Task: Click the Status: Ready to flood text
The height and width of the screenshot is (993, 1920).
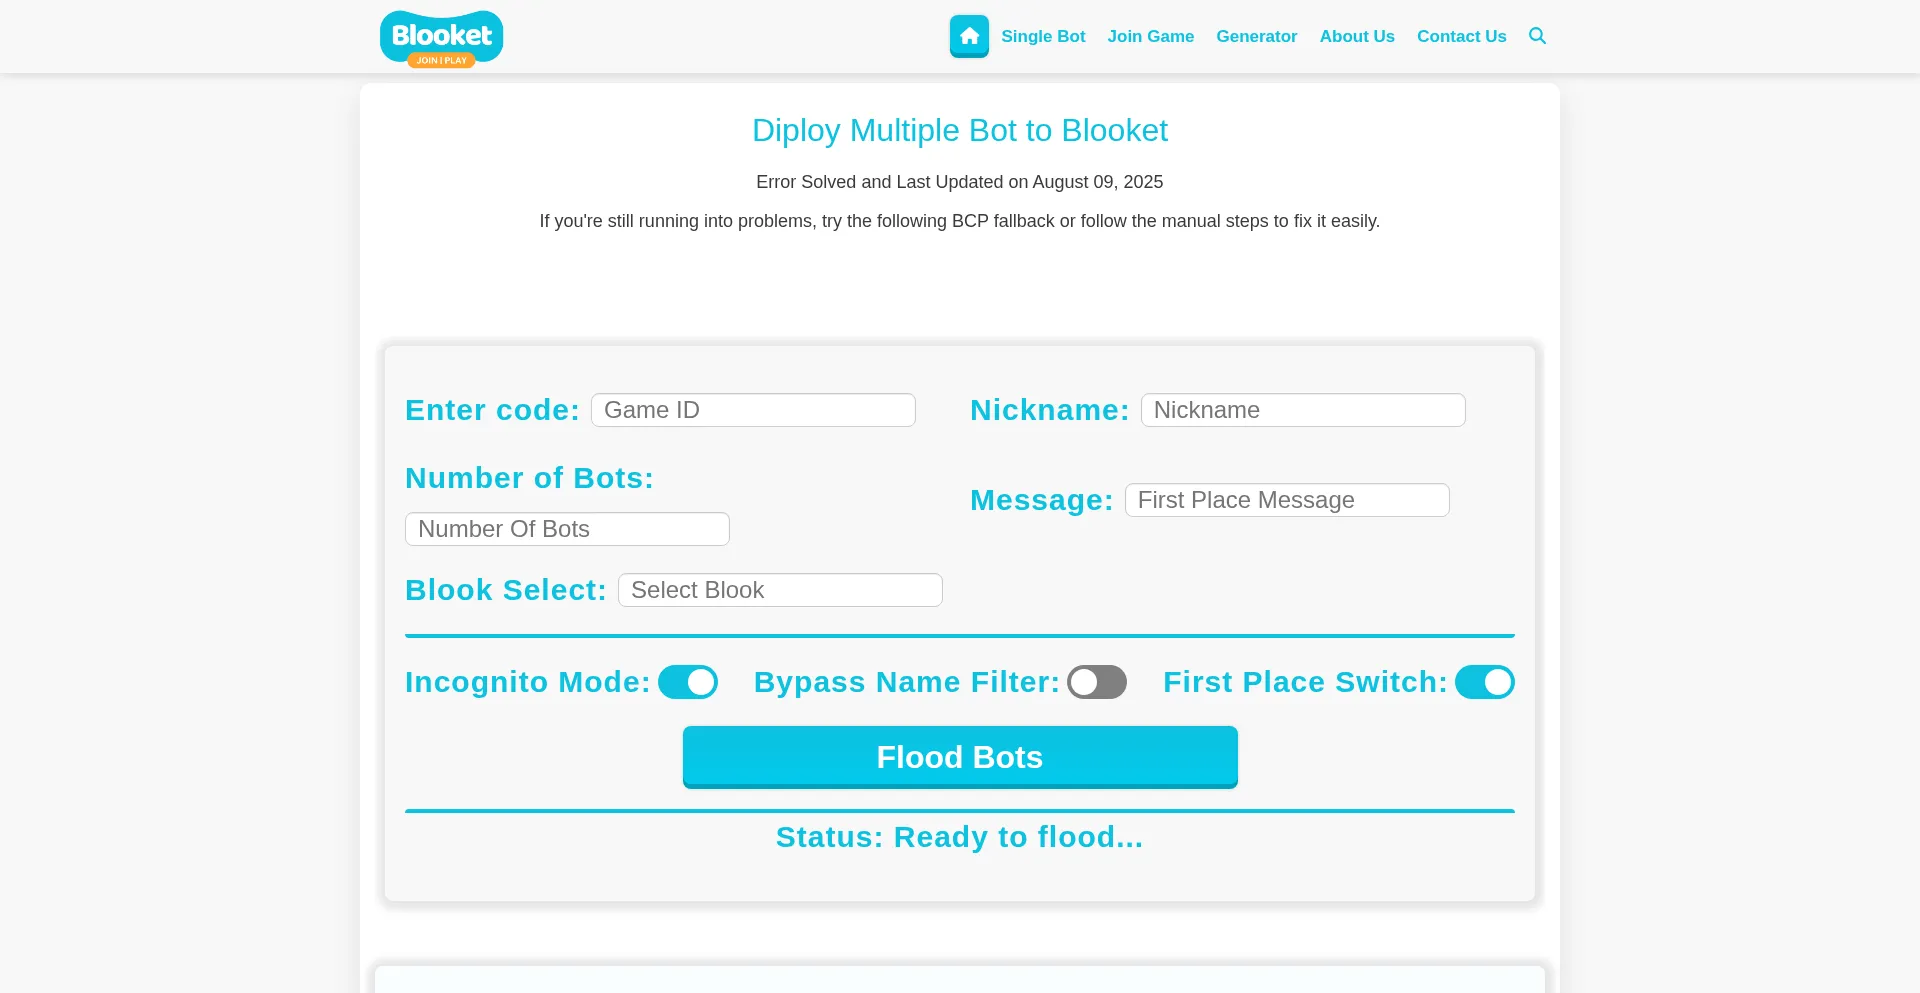Action: coord(959,837)
